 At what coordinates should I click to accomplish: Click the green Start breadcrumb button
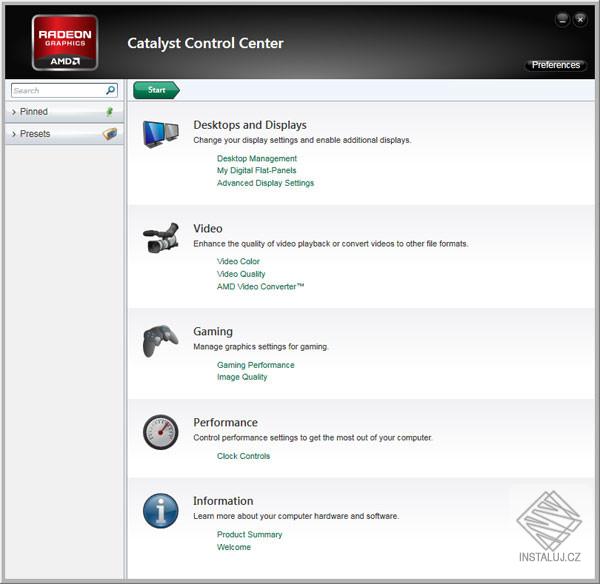[x=157, y=90]
